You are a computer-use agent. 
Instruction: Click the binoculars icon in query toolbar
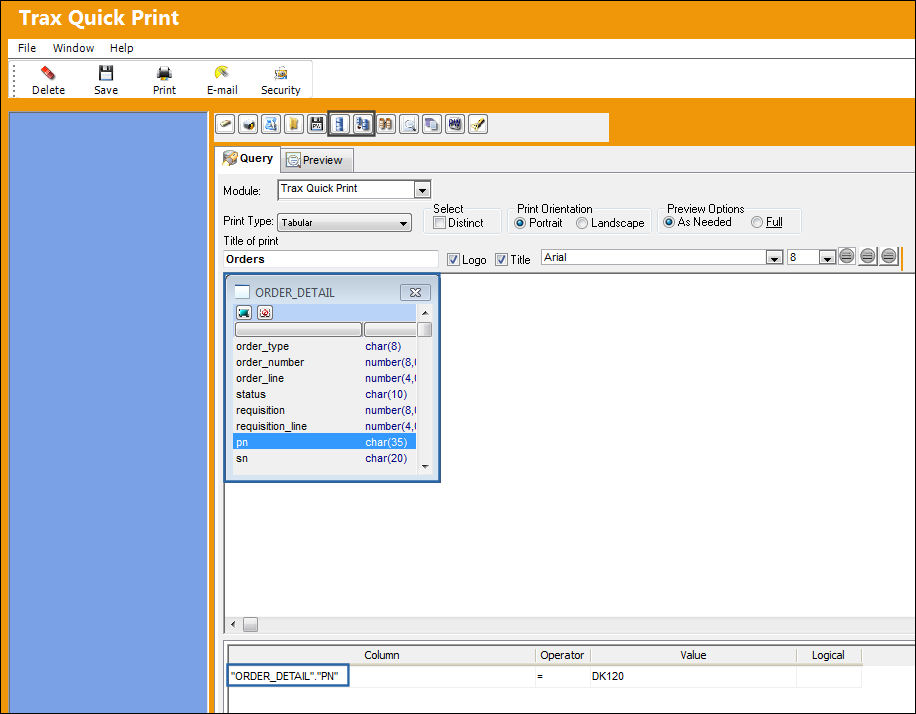point(386,124)
